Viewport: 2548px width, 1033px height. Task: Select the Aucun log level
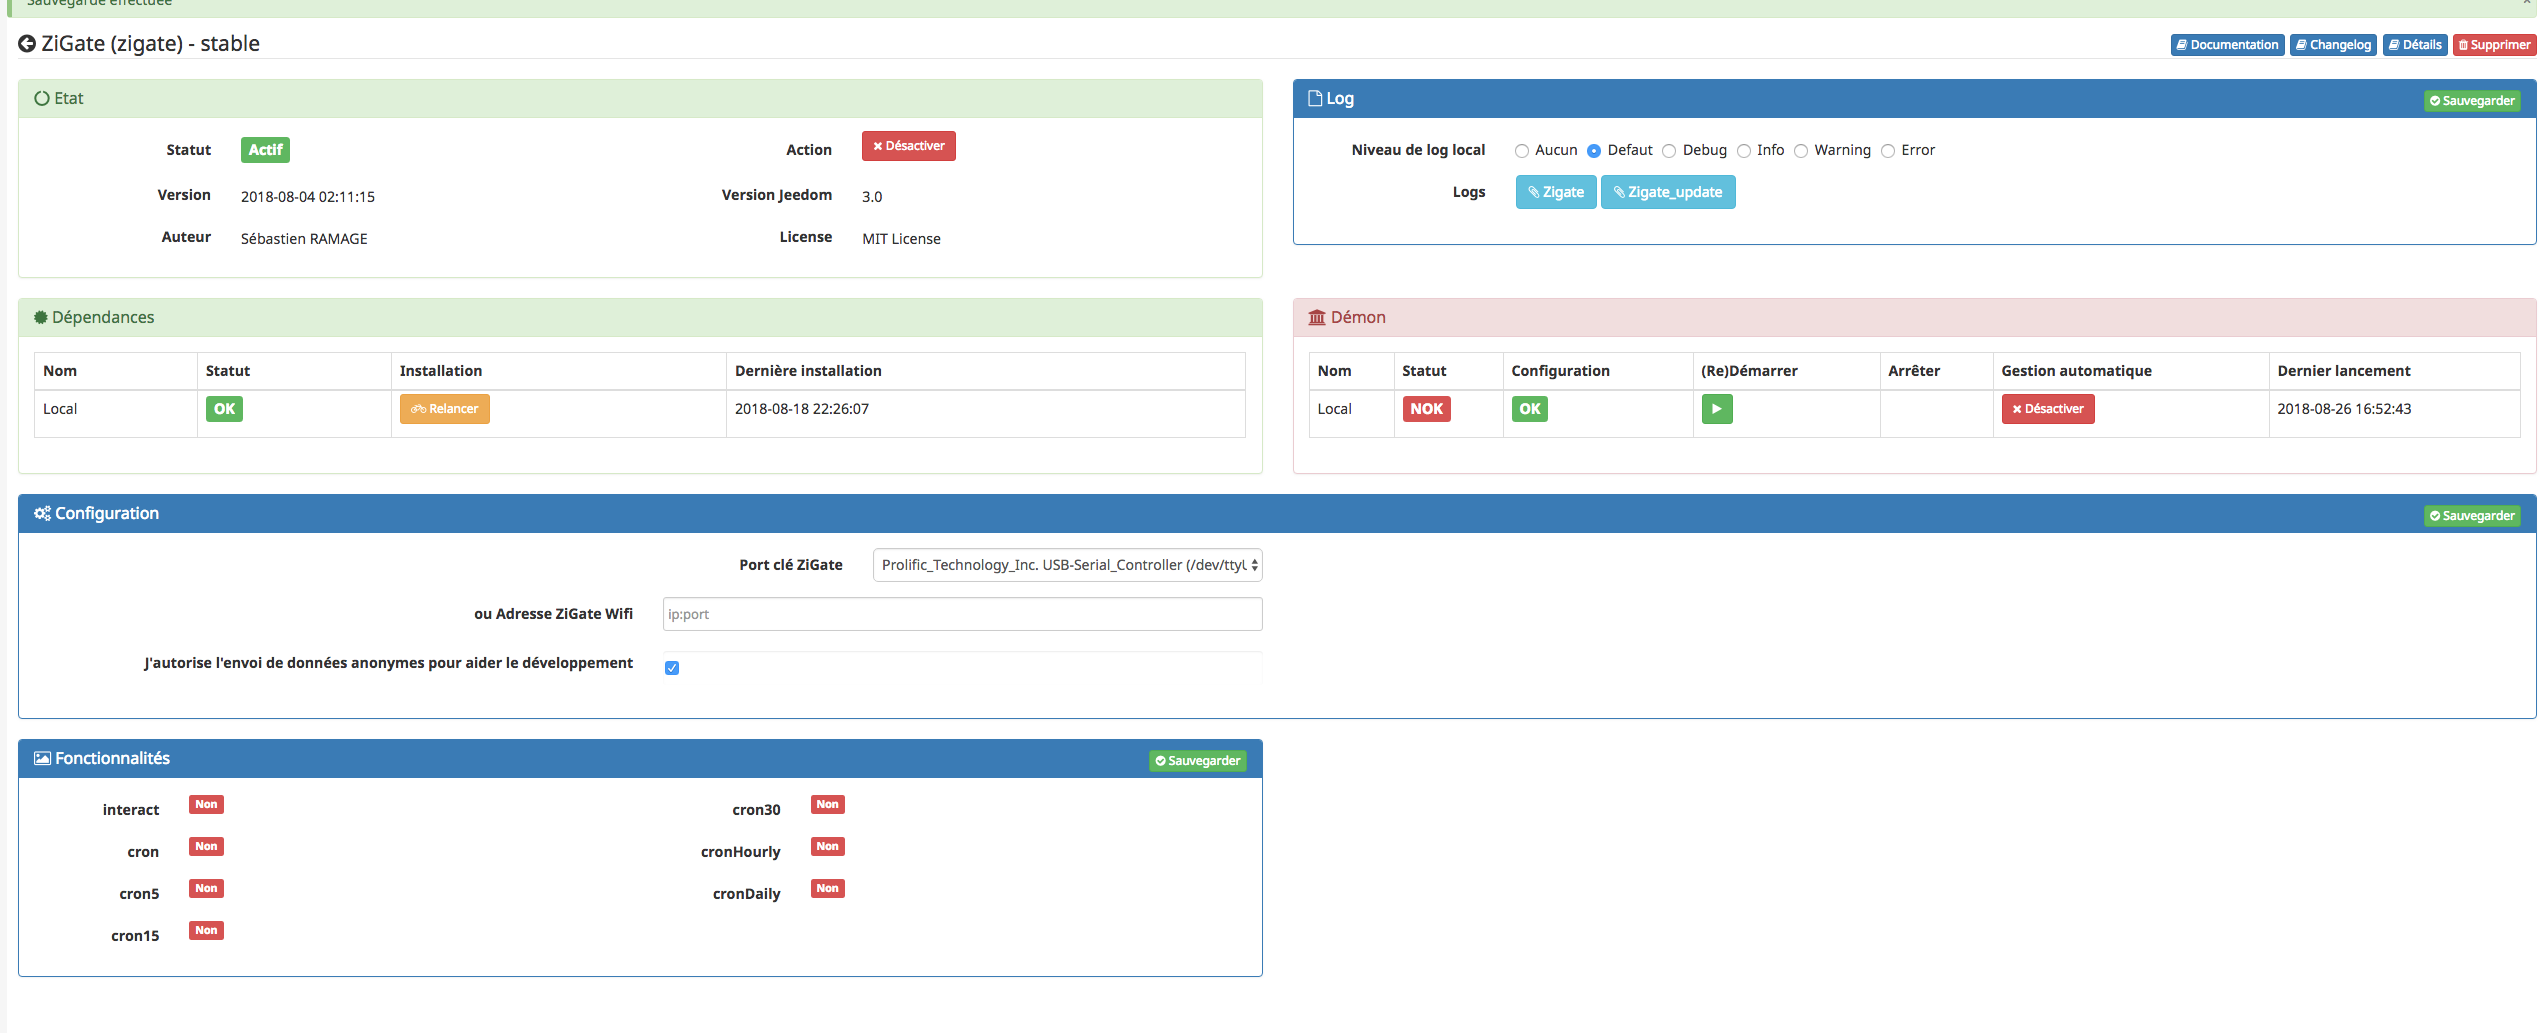[1522, 151]
